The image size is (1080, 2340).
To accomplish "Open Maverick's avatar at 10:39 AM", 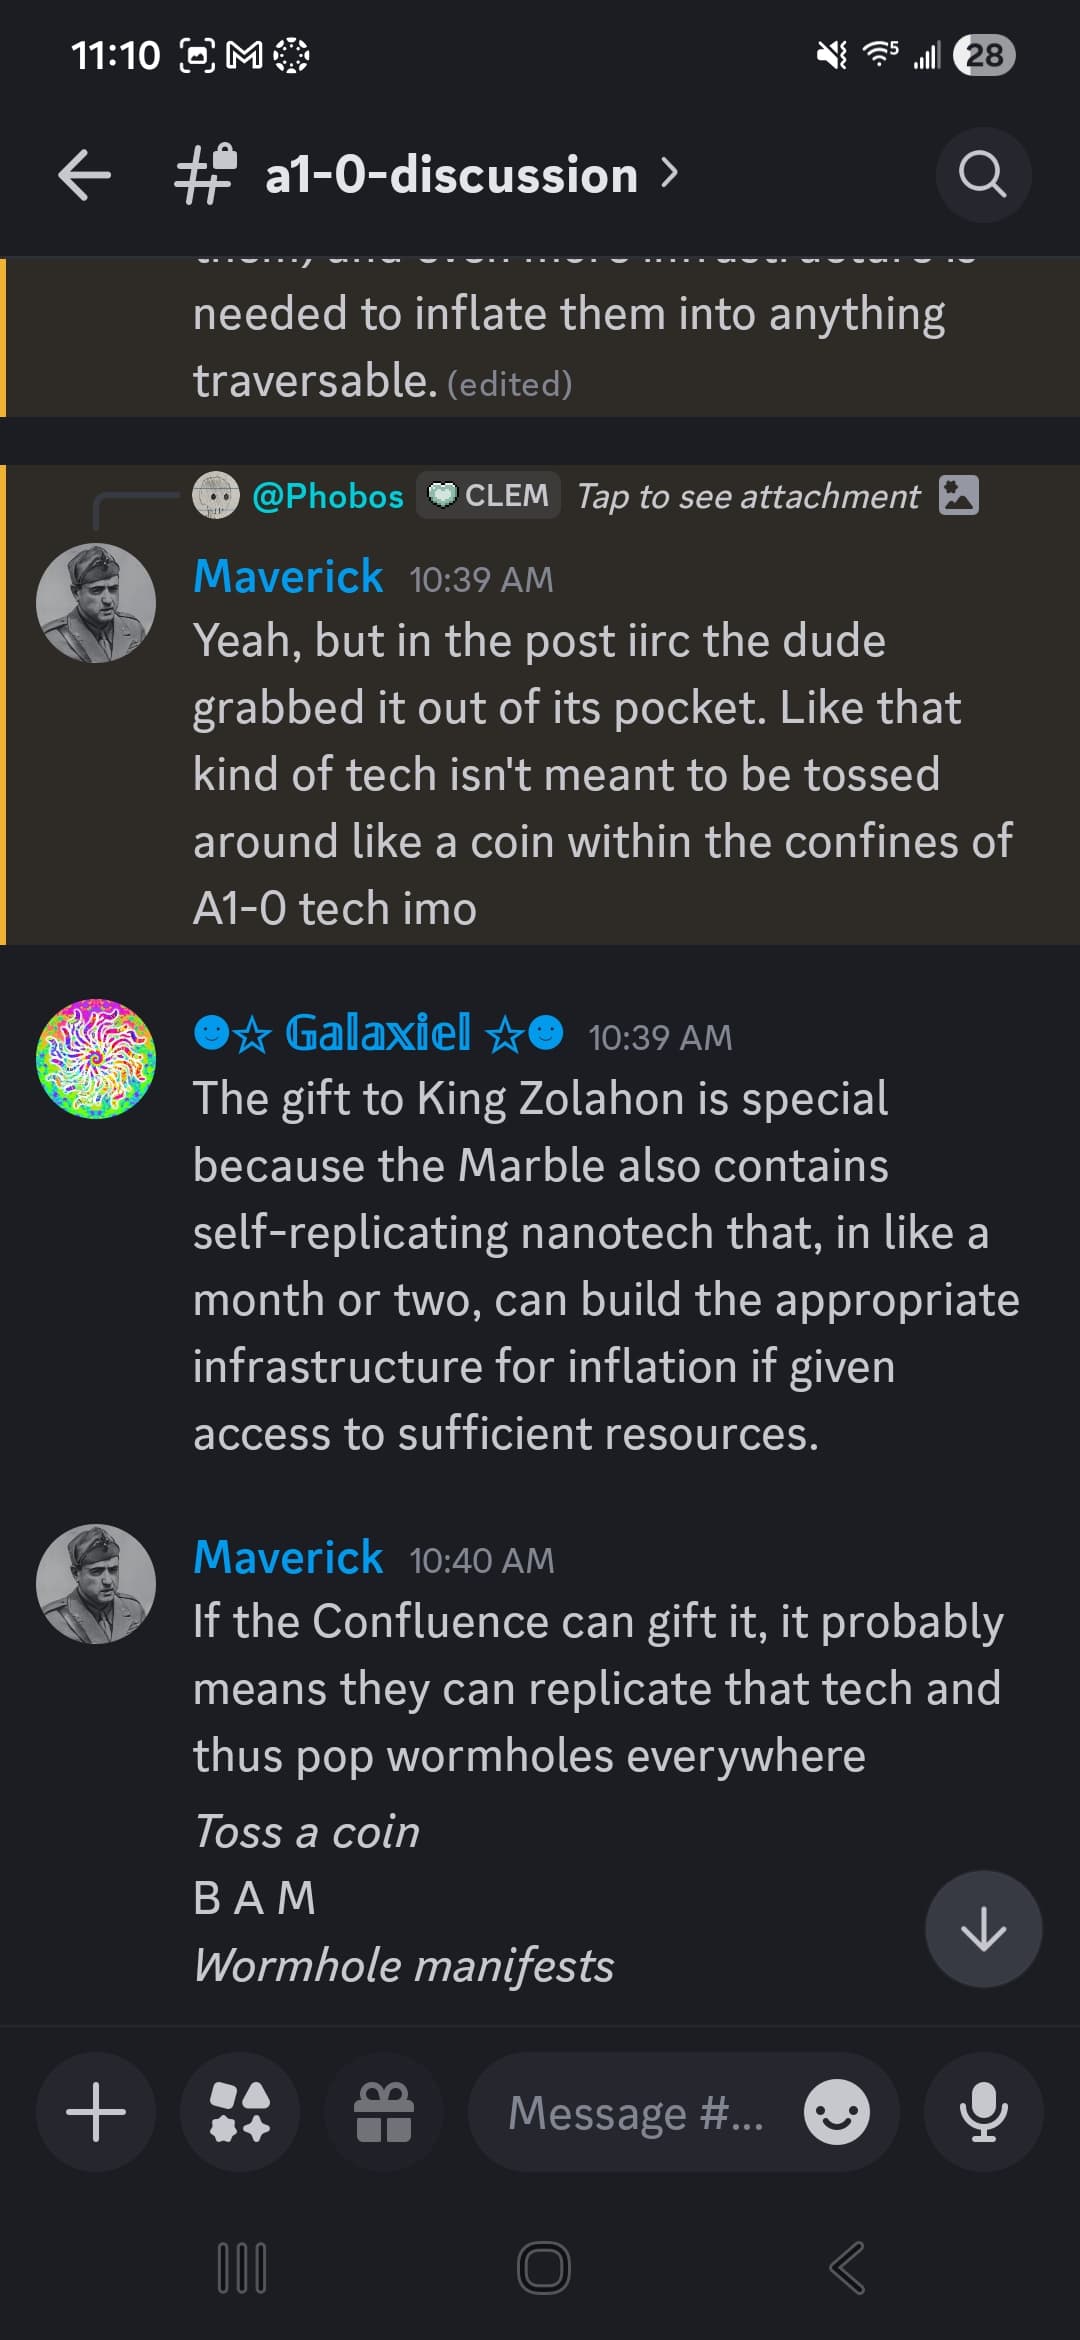I will coord(96,603).
